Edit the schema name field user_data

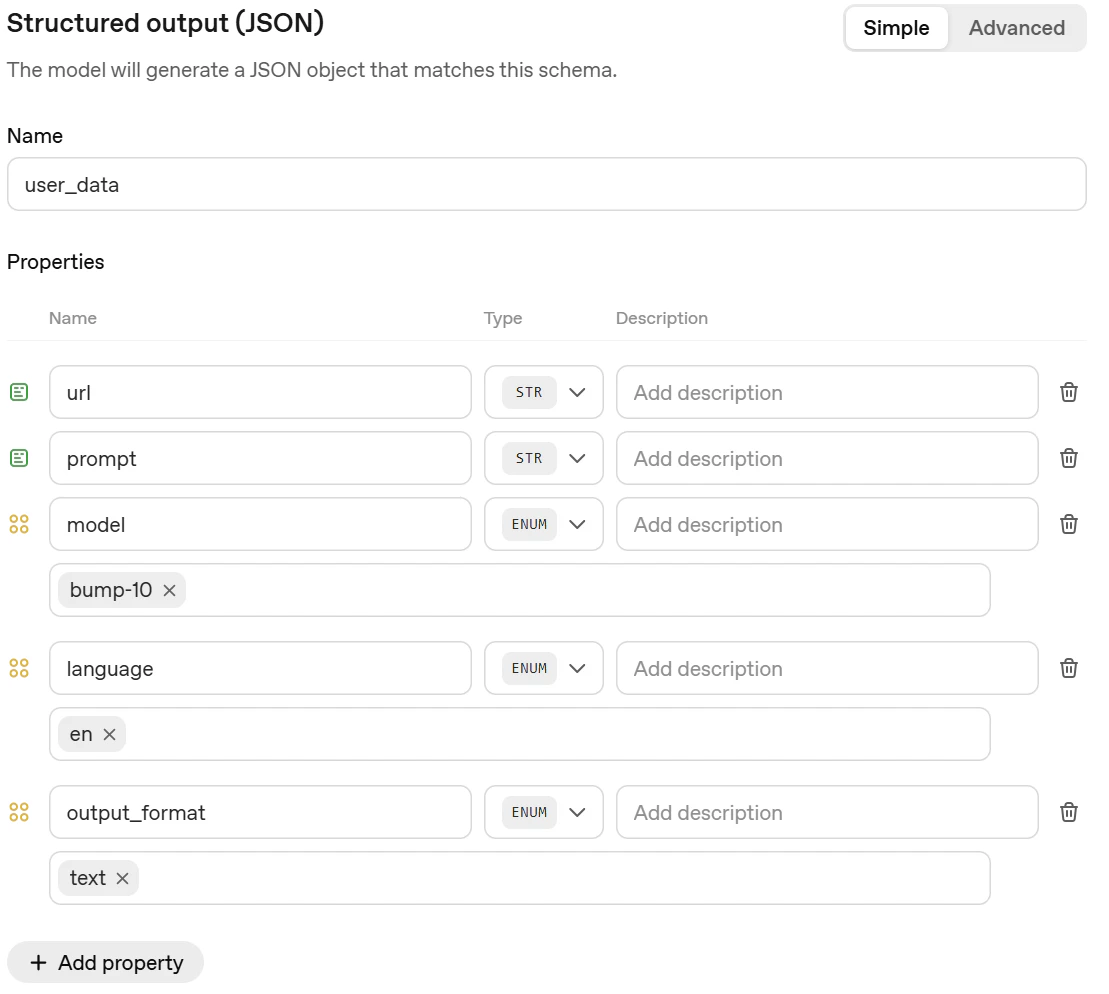pos(546,184)
